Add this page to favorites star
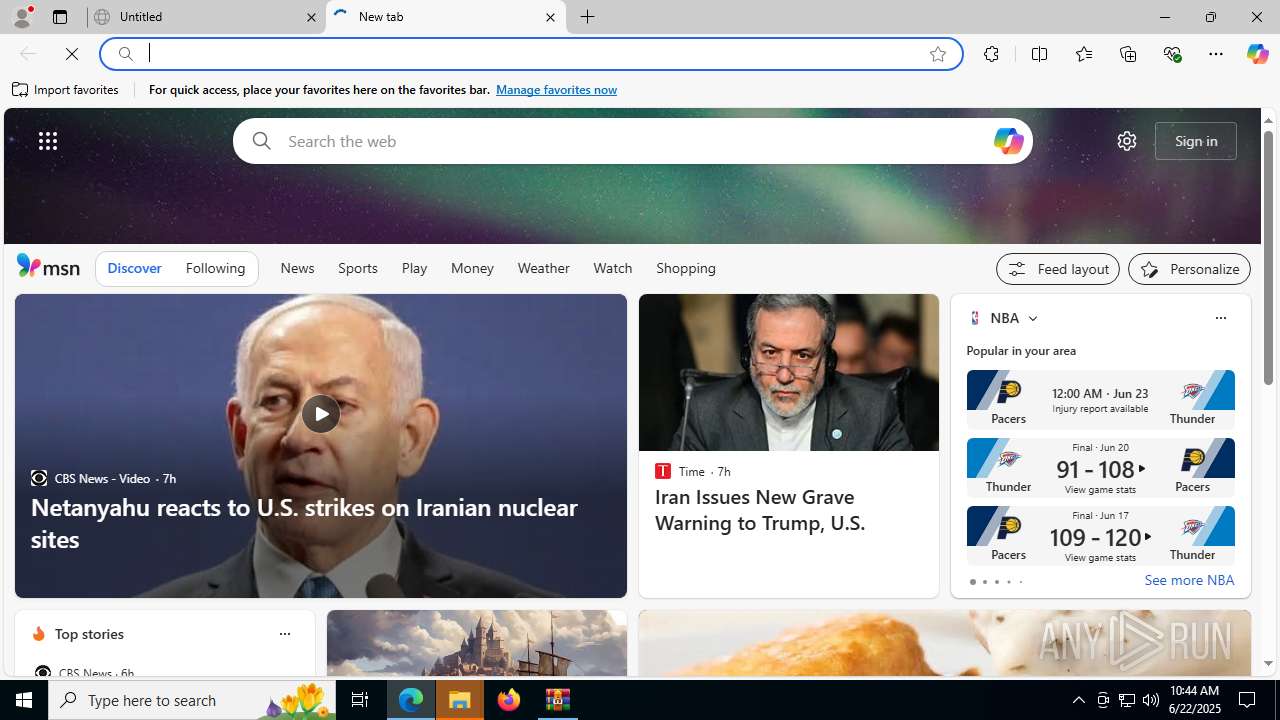Viewport: 1280px width, 720px height. coord(938,54)
